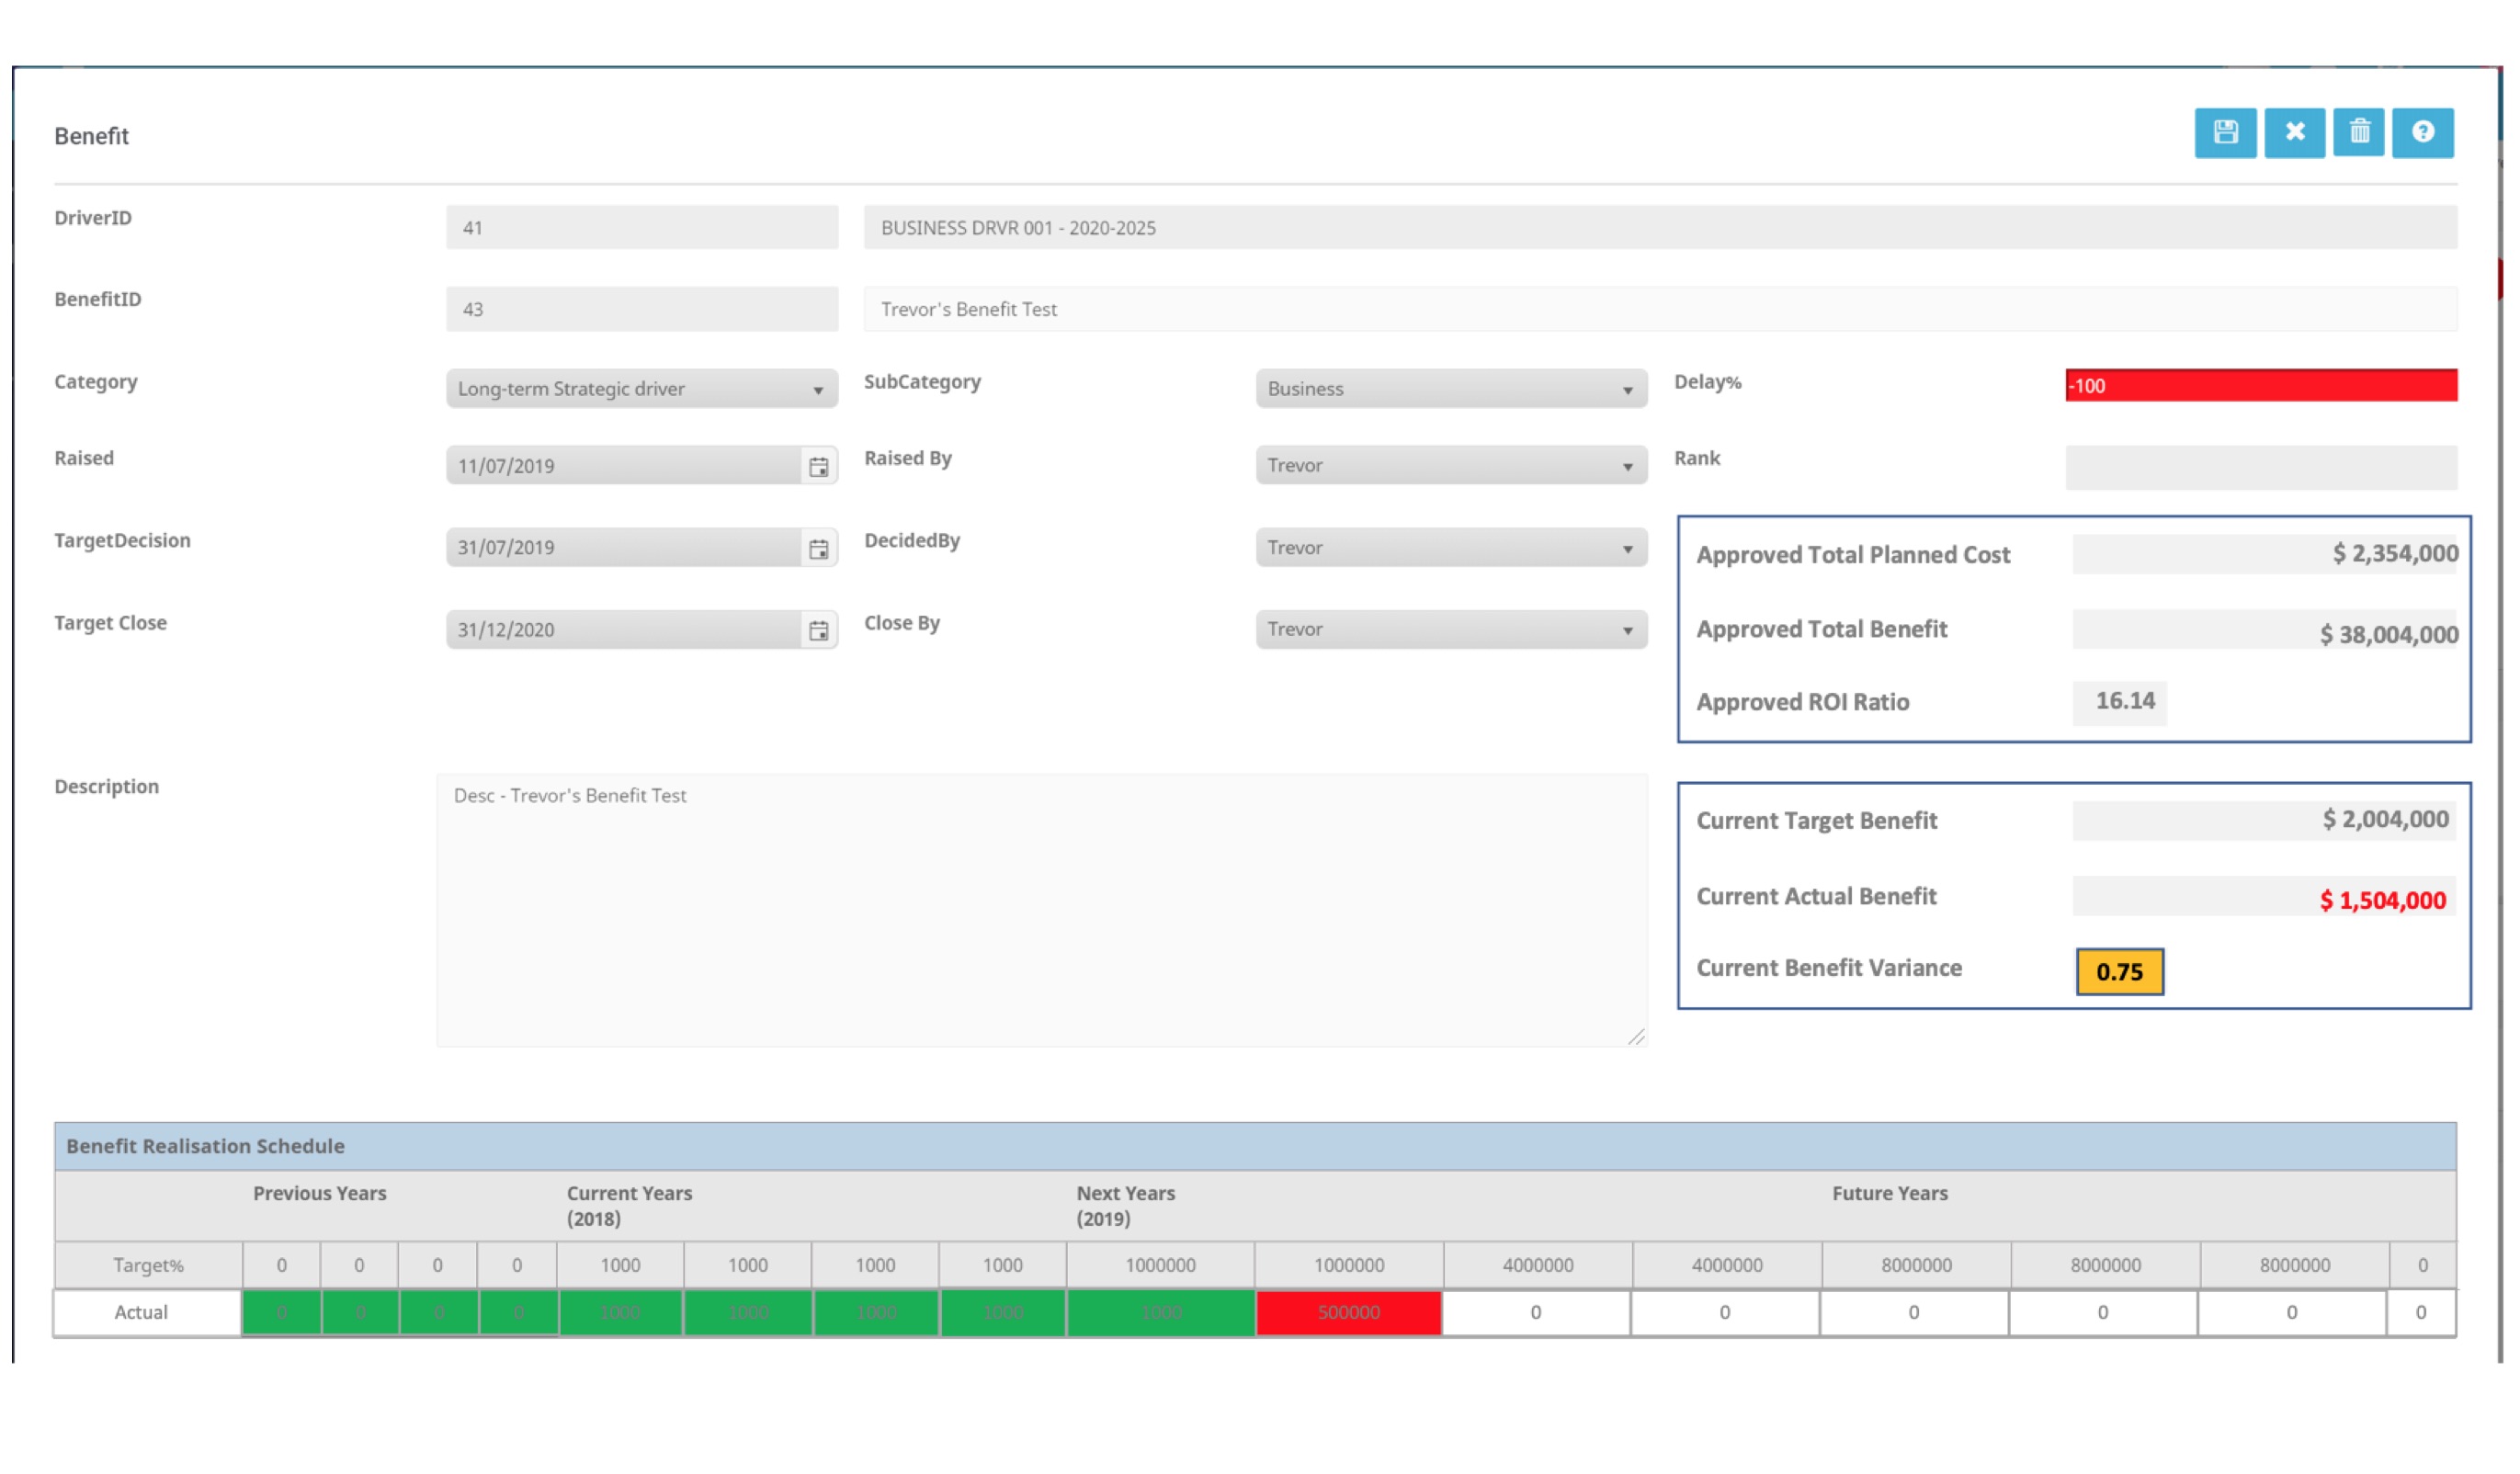Click the Trevor's Benefit Test name field

[x=1660, y=310]
